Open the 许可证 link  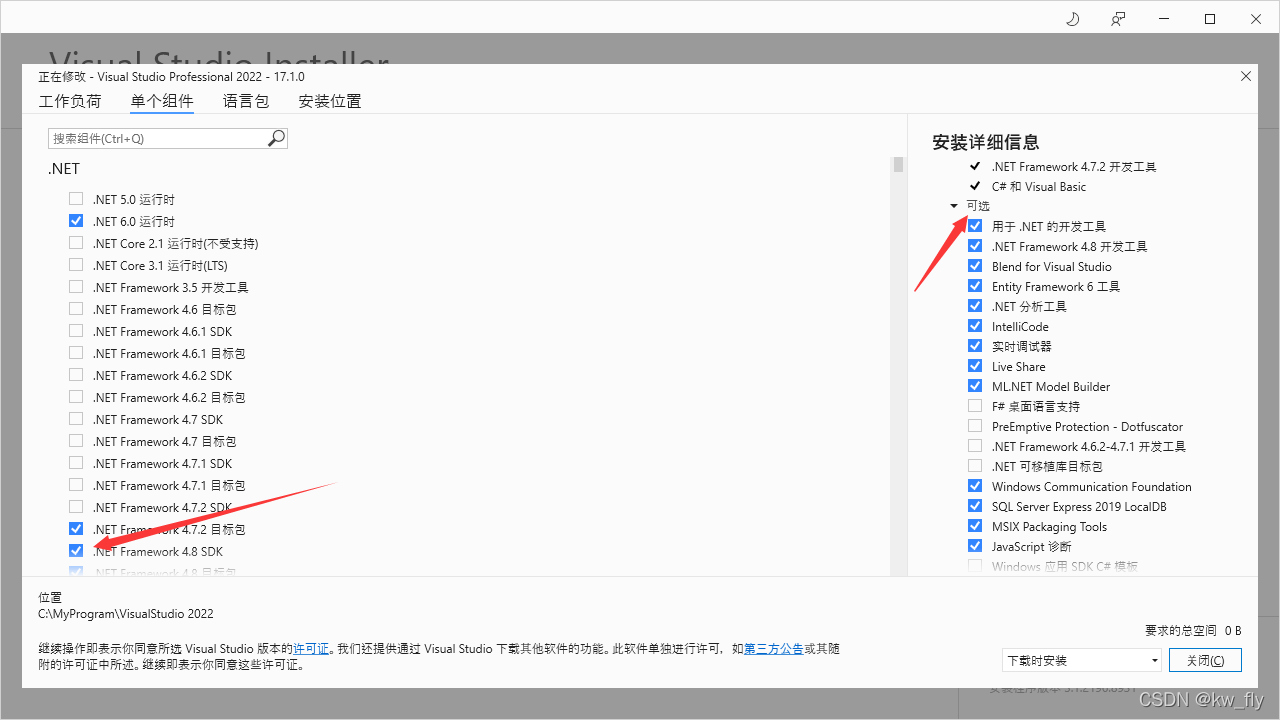(311, 649)
